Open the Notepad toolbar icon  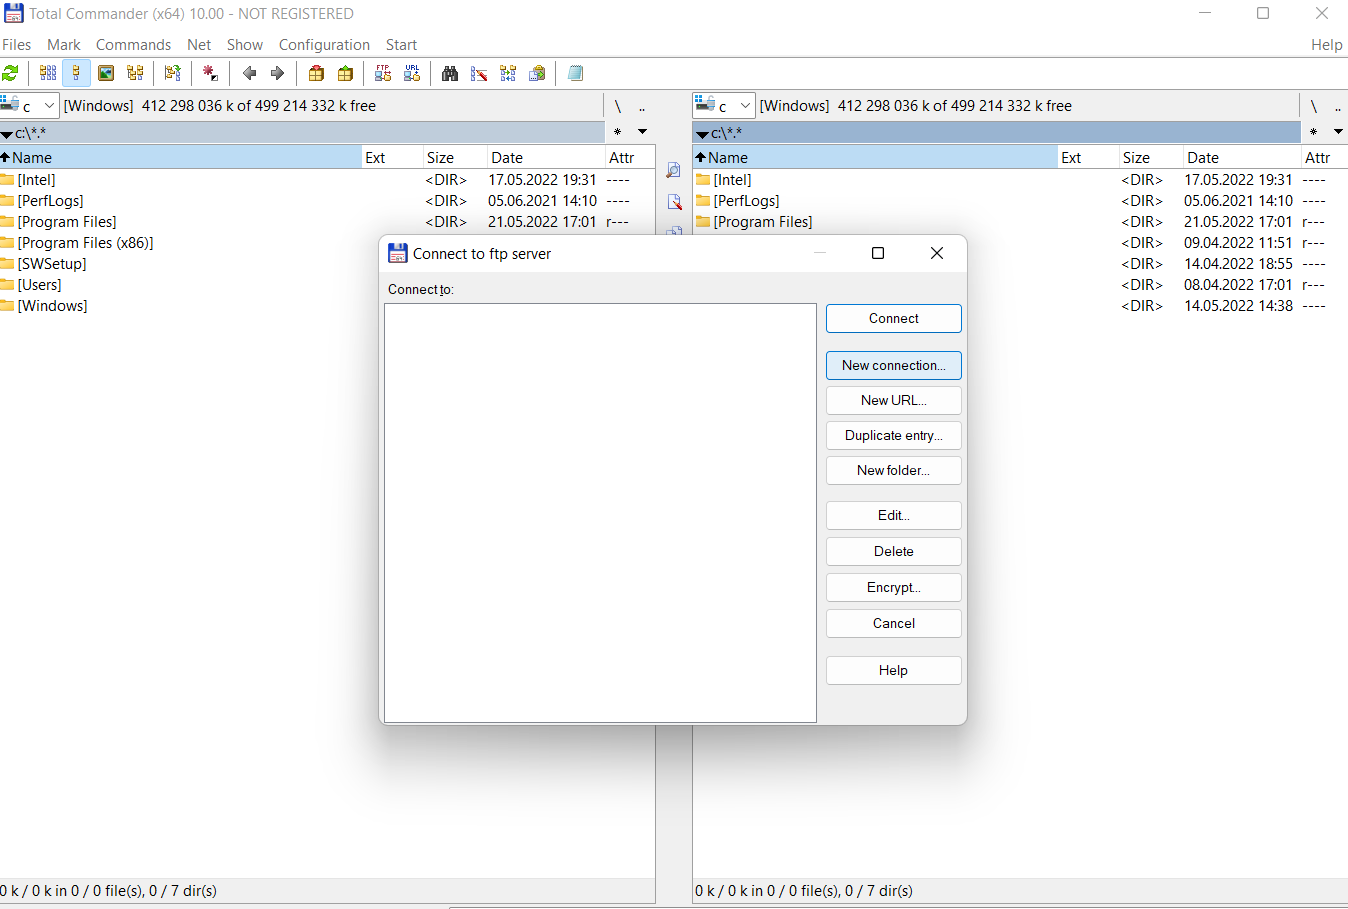[575, 73]
